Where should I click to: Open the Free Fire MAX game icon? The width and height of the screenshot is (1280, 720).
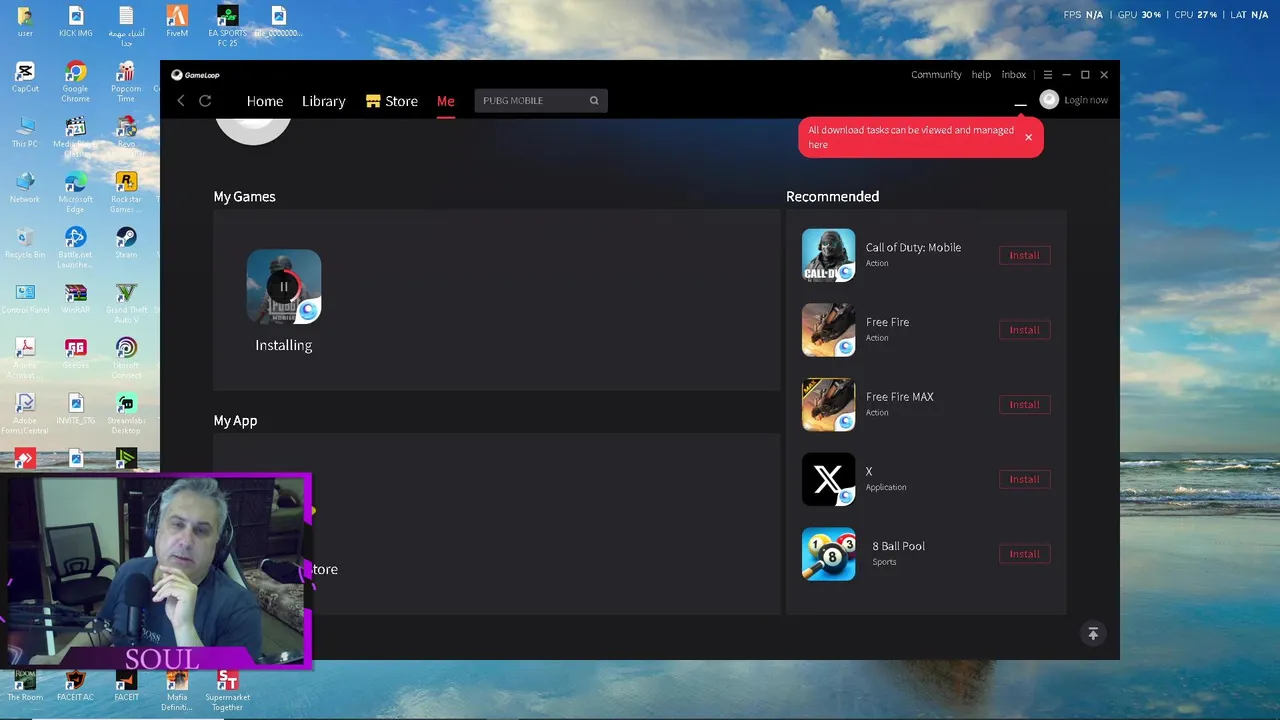(828, 404)
